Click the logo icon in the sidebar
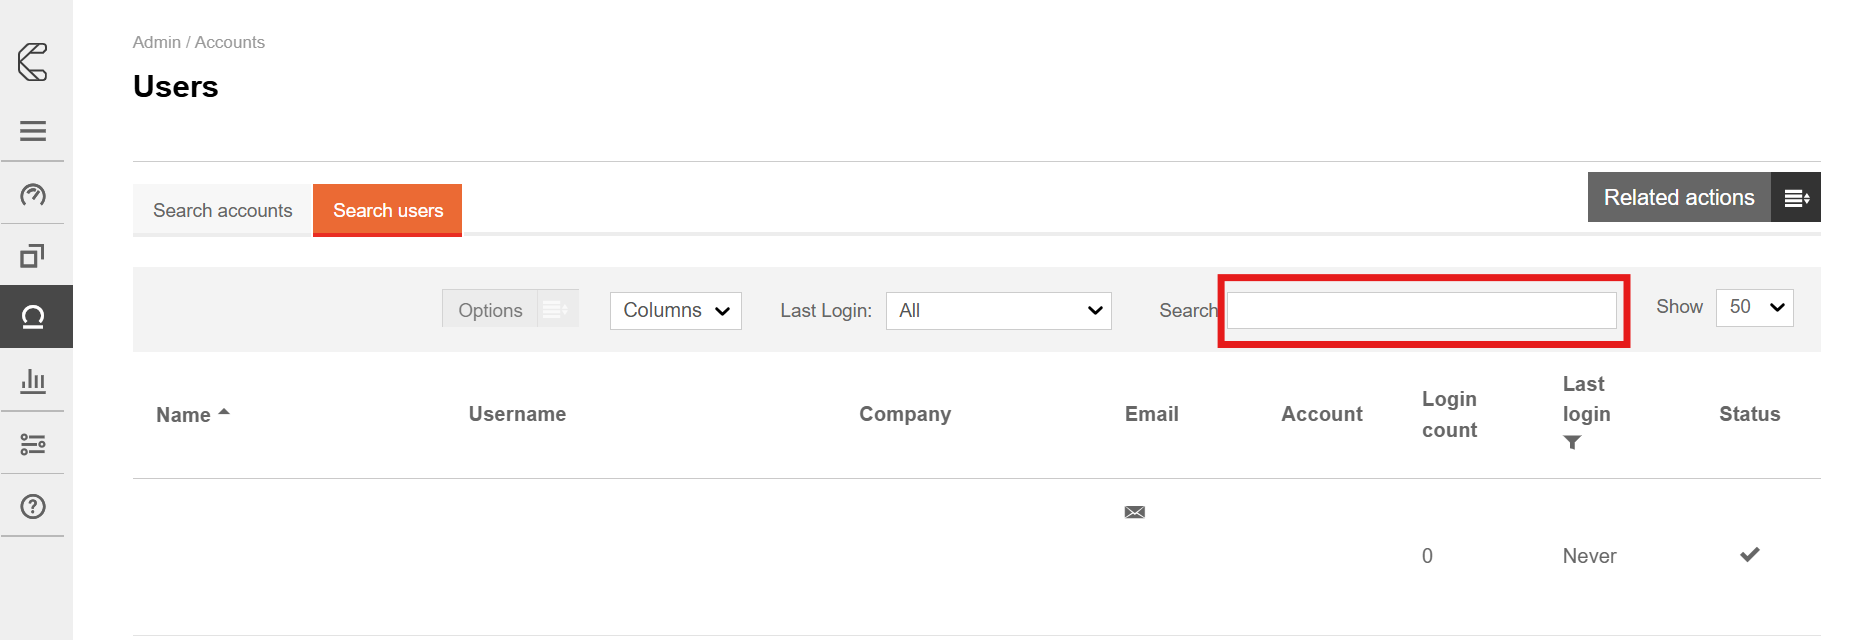 tap(33, 62)
